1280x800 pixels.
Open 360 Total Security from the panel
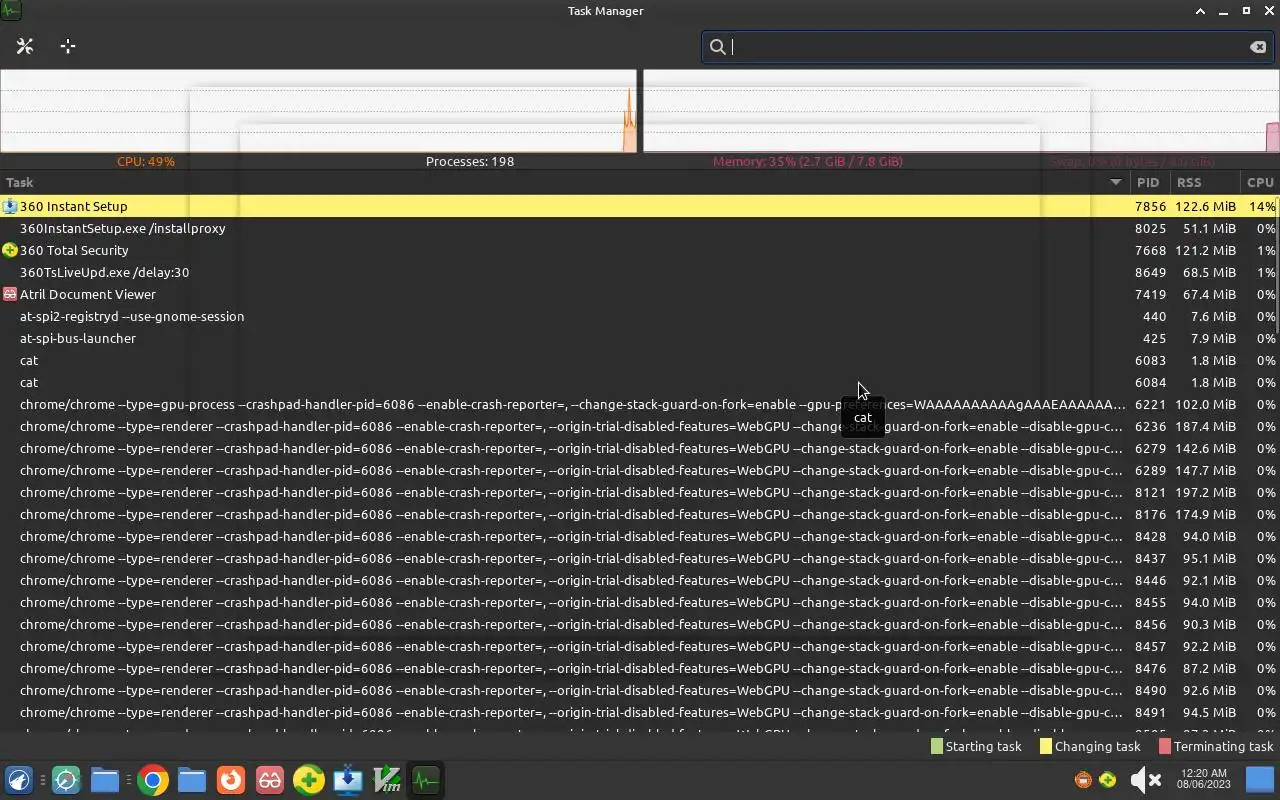coord(309,780)
